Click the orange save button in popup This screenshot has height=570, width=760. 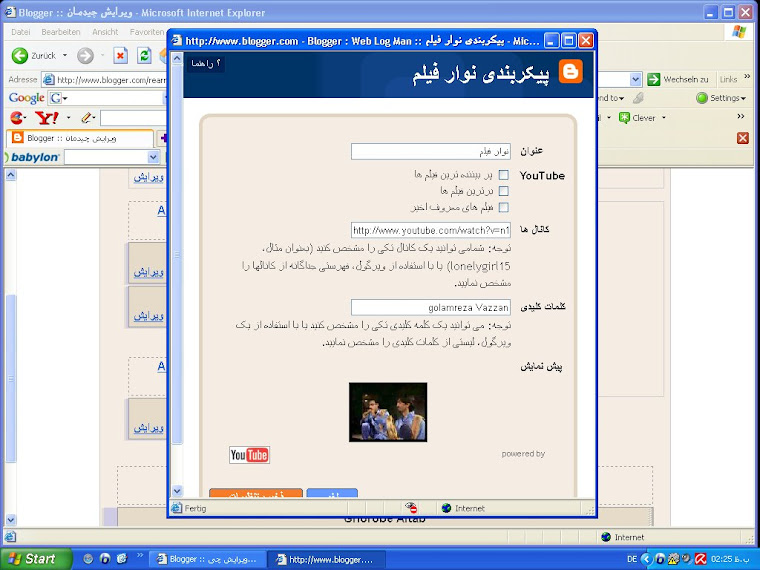coord(256,493)
